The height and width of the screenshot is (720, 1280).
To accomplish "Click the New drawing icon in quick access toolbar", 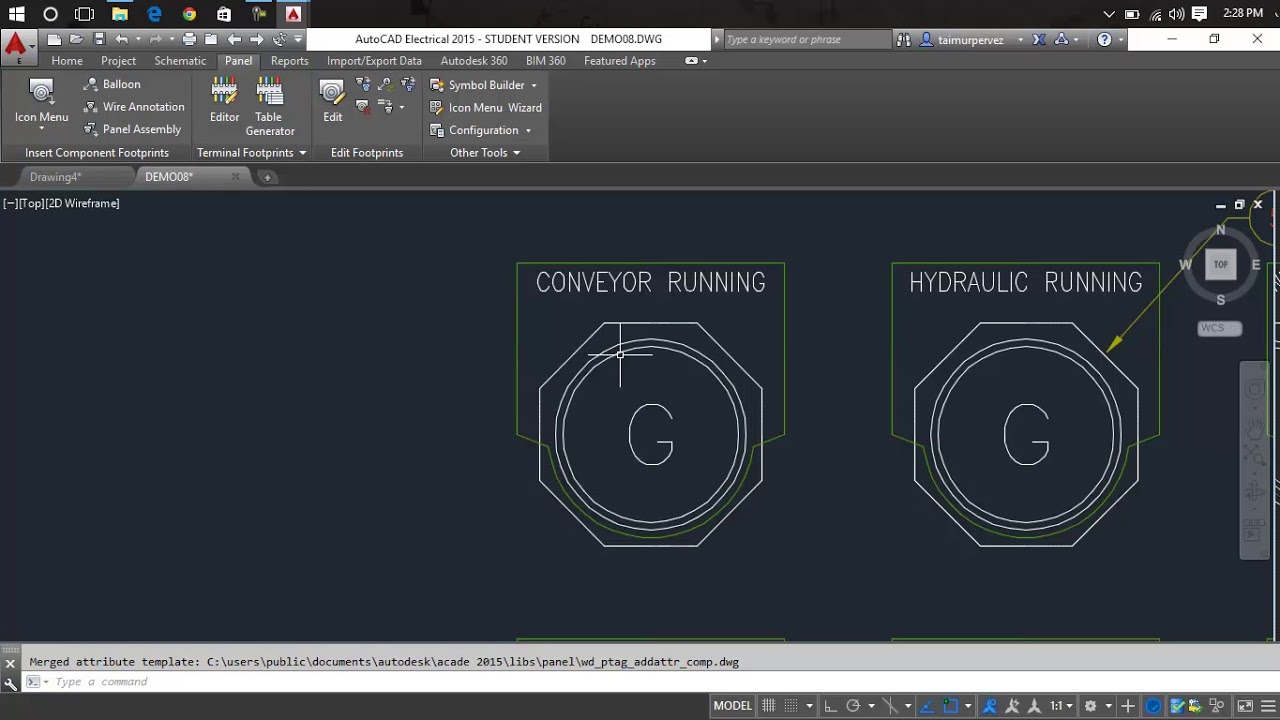I will point(54,39).
